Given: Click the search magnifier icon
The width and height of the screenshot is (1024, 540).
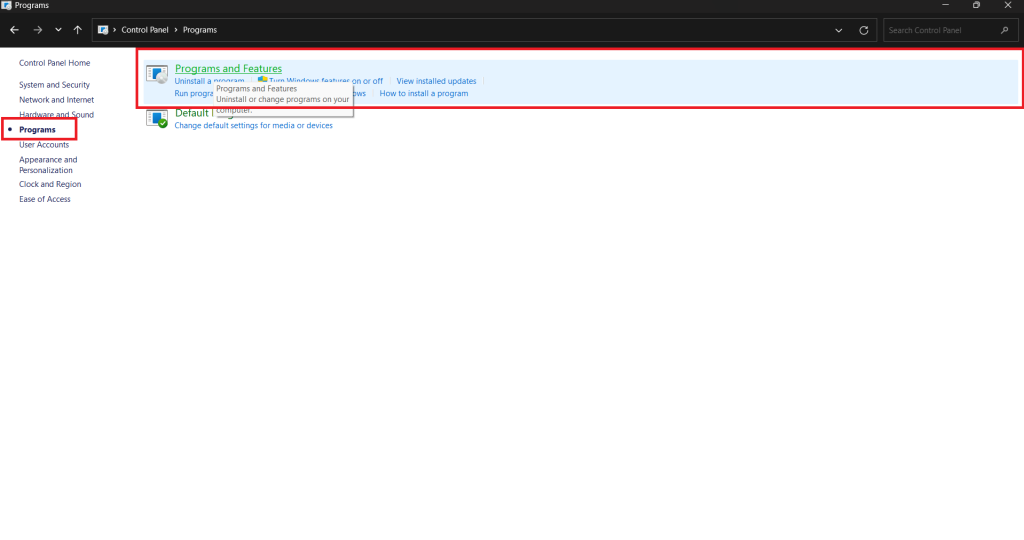Looking at the screenshot, I should tap(1004, 30).
